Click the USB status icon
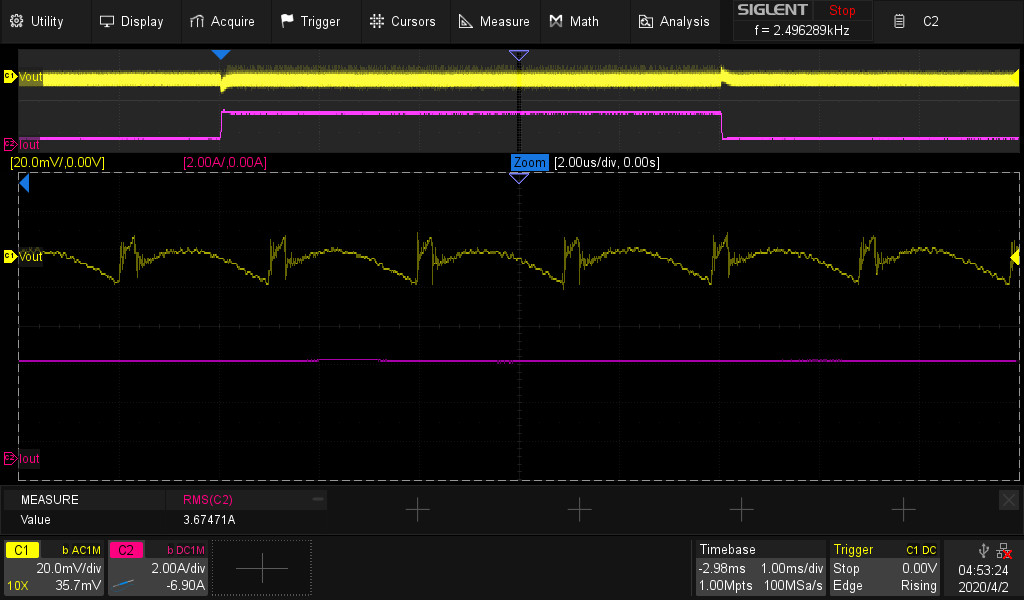The width and height of the screenshot is (1024, 600). [x=985, y=551]
